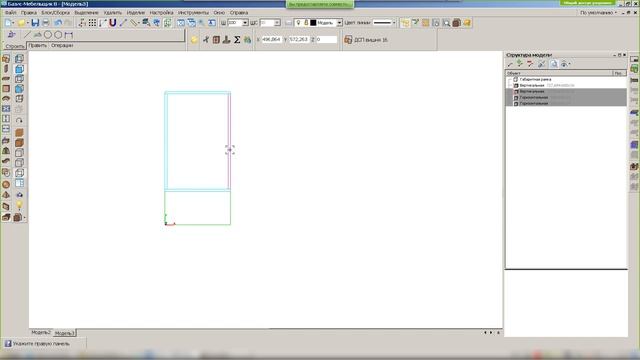Click the Z coordinate input field
The height and width of the screenshot is (360, 640).
click(x=327, y=40)
